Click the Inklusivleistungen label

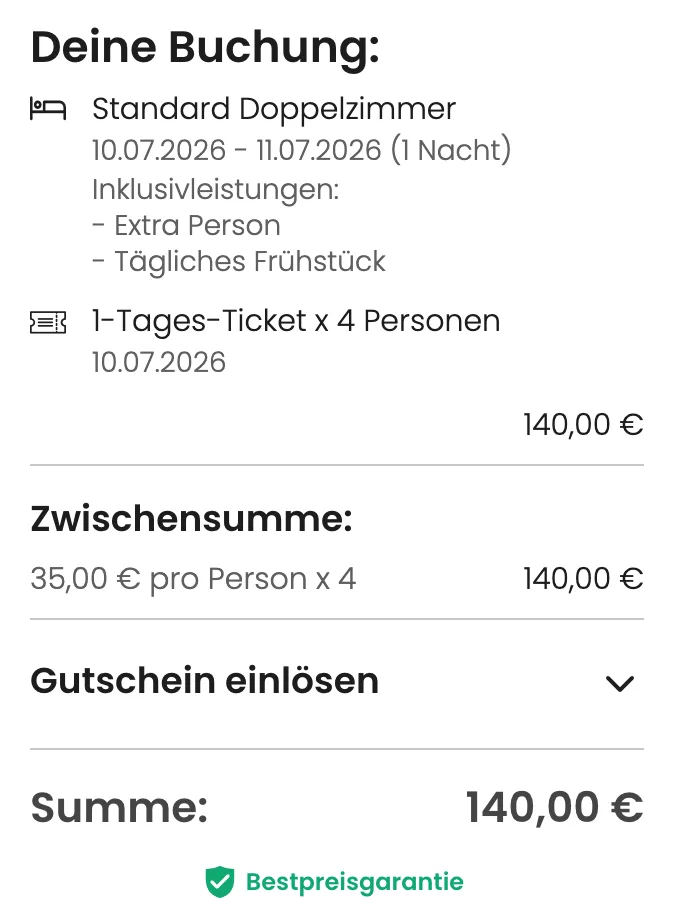click(x=216, y=188)
